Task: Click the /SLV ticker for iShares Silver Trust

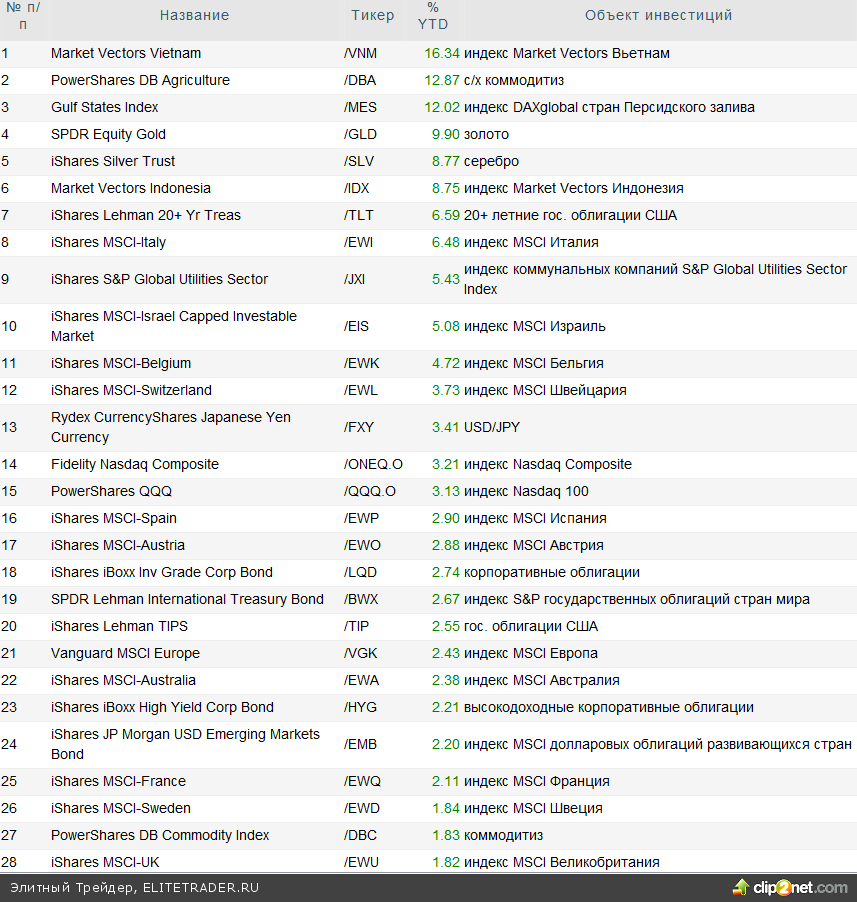Action: [359, 161]
